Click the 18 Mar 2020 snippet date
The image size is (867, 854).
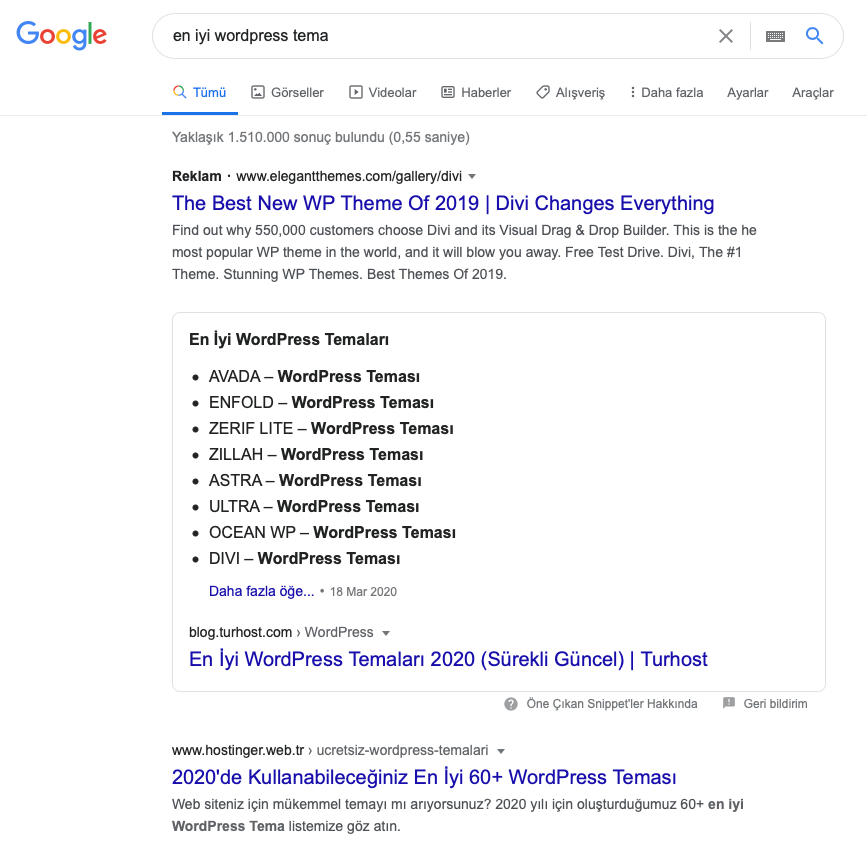[x=363, y=592]
